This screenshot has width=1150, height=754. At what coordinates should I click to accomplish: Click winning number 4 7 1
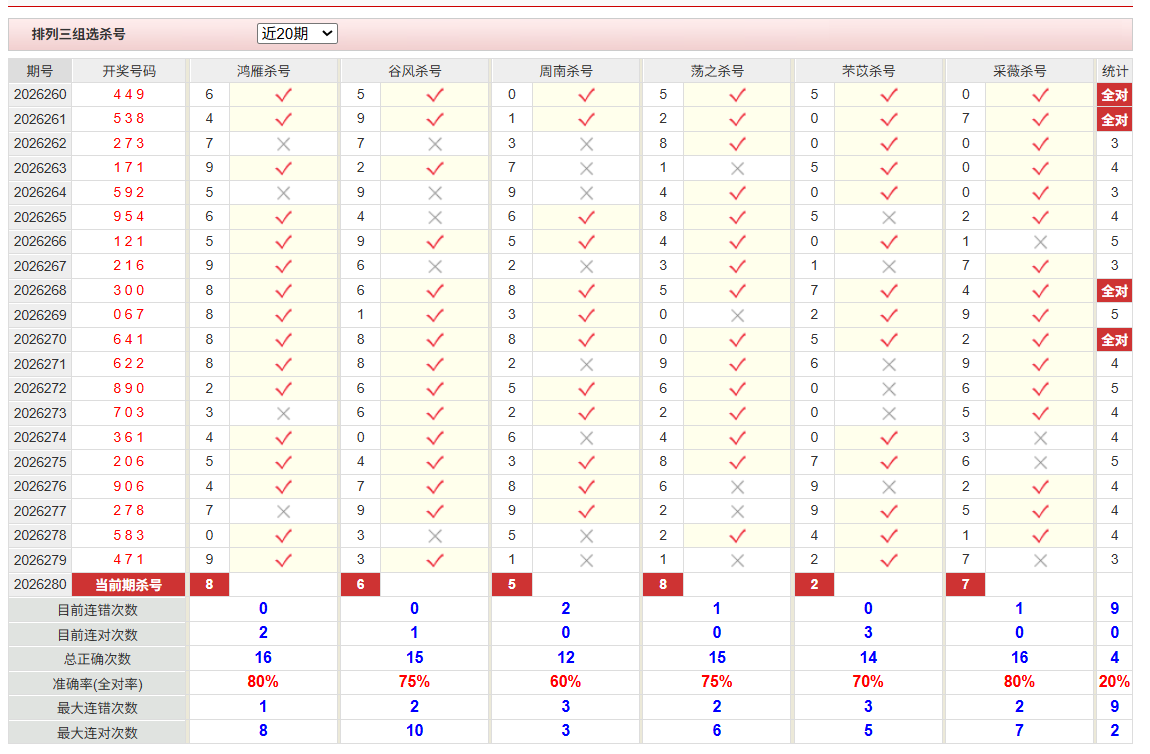tap(129, 560)
